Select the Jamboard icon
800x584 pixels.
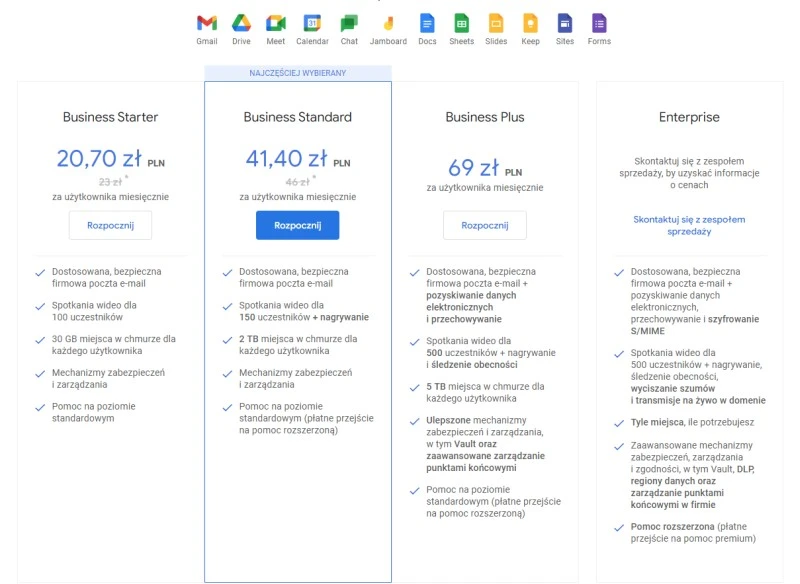click(x=388, y=22)
